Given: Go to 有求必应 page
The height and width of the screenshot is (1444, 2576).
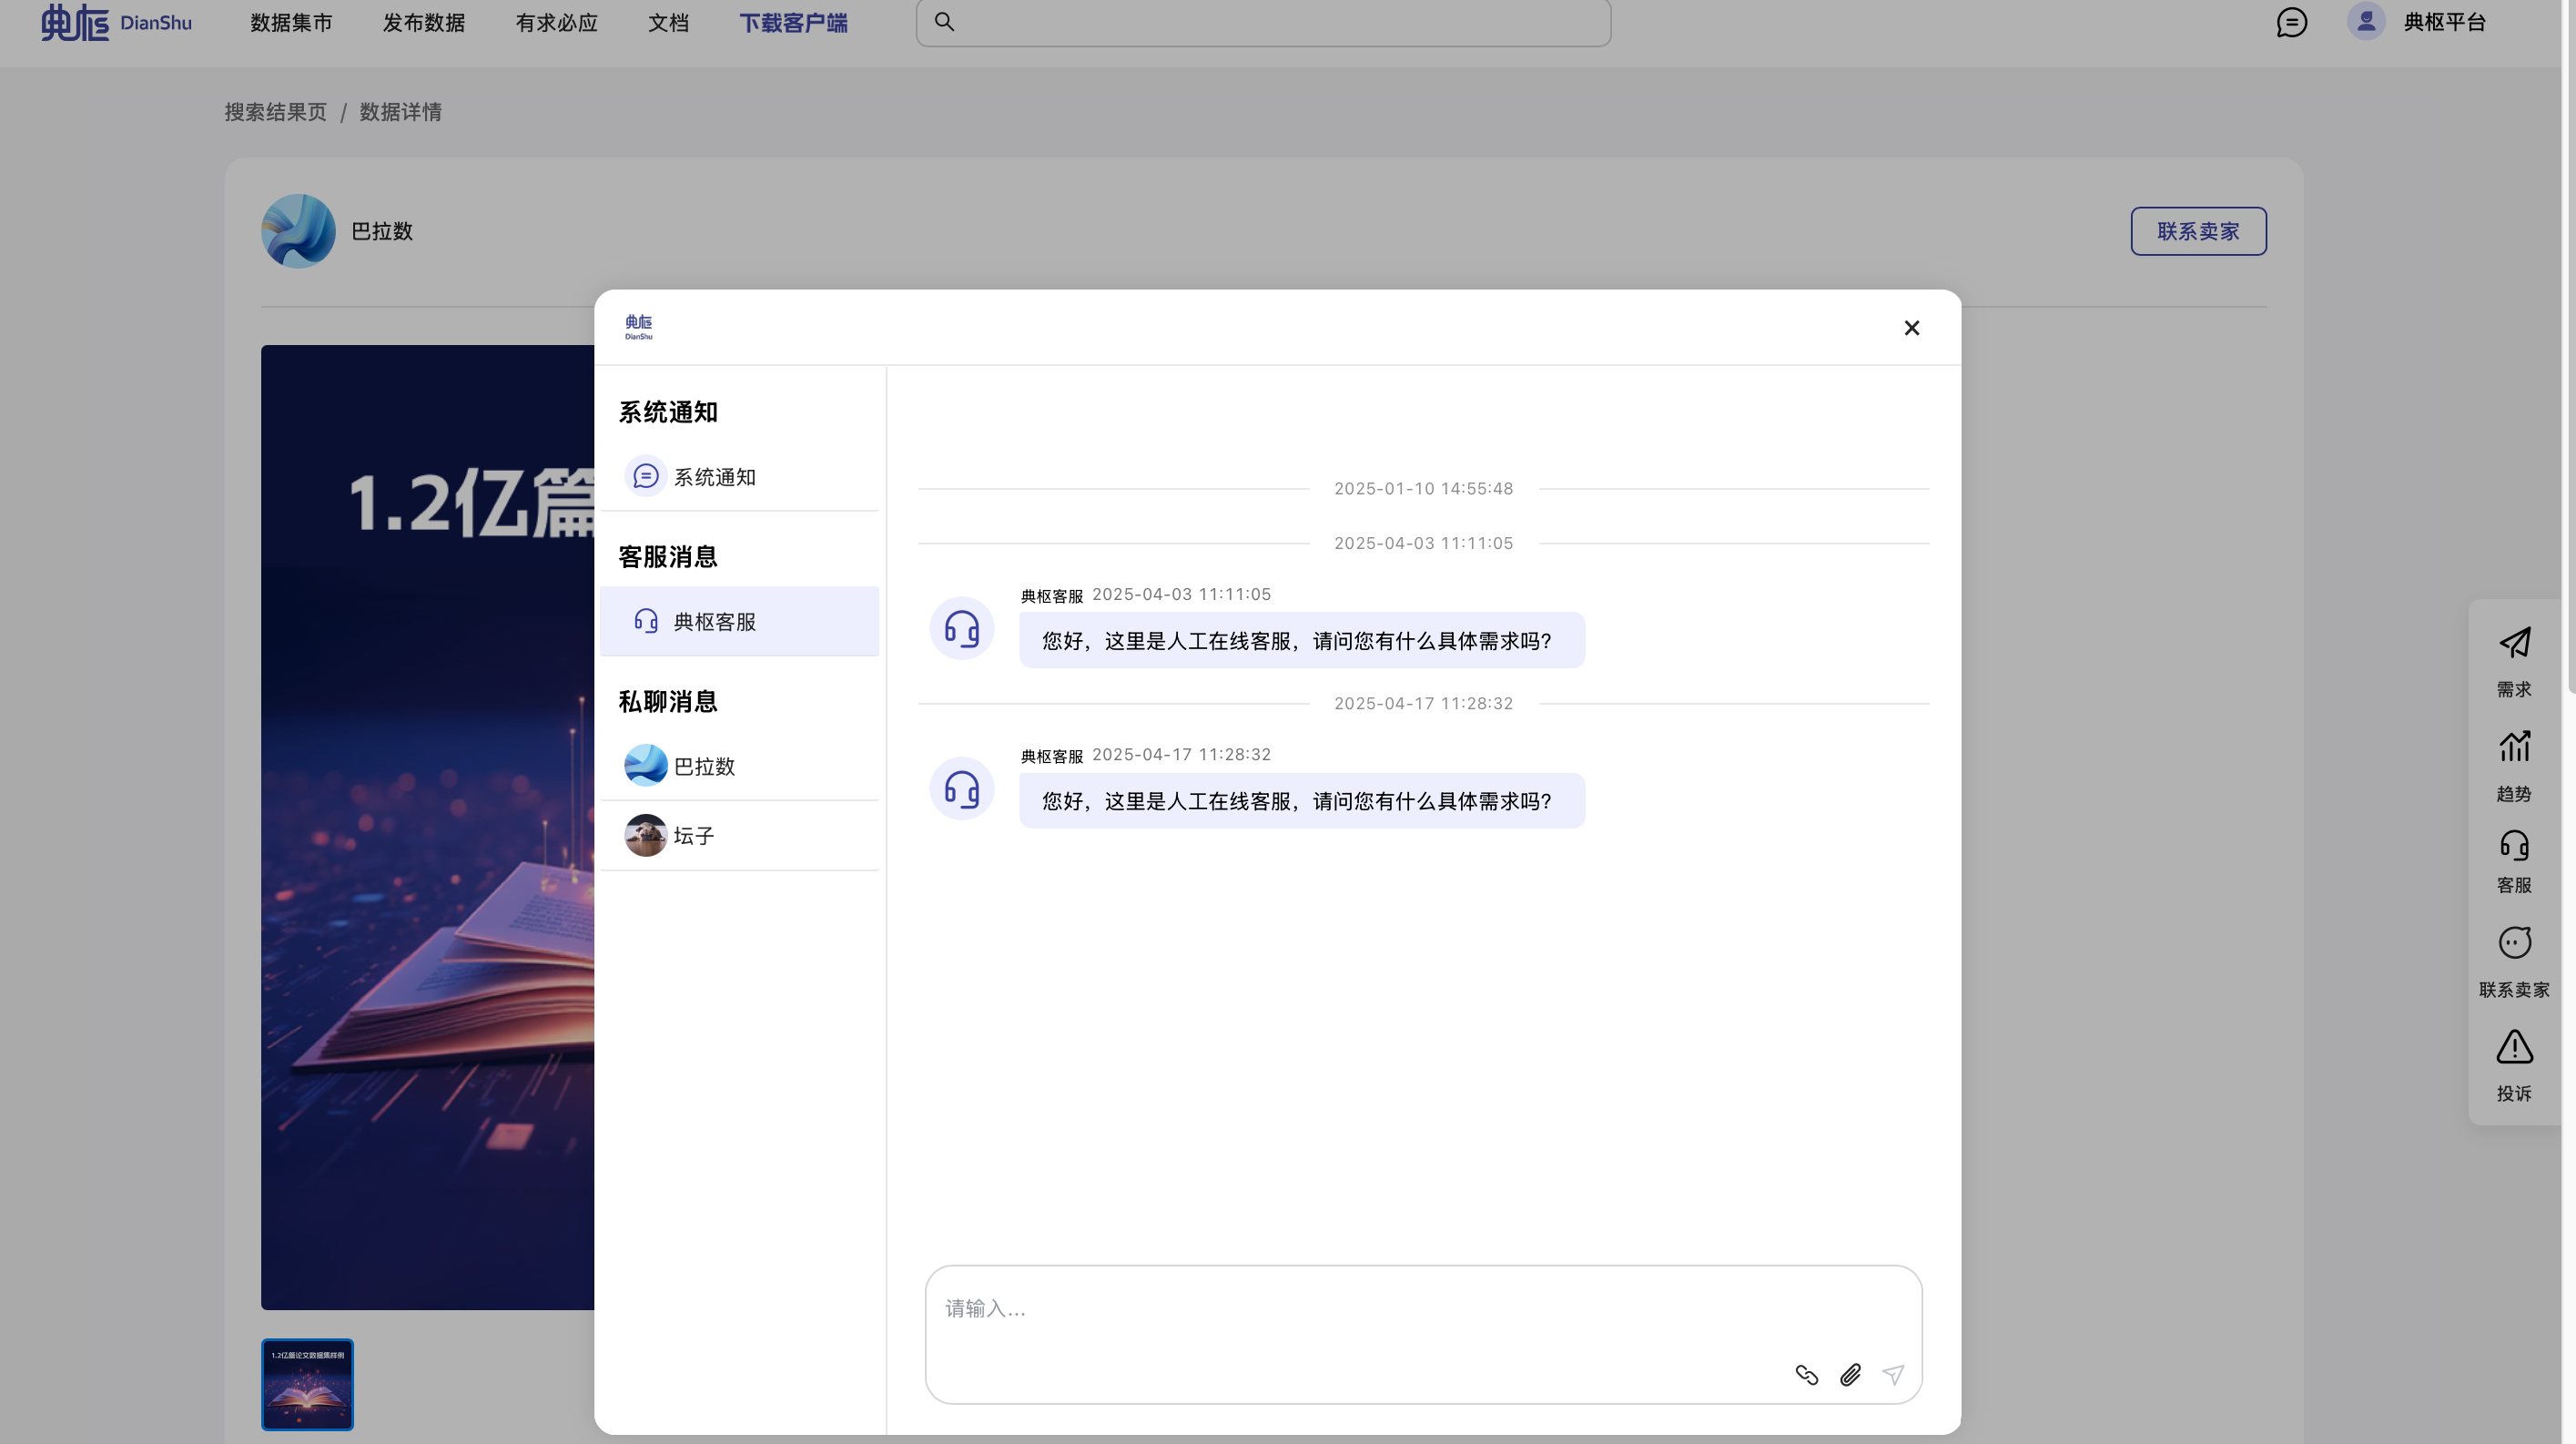Looking at the screenshot, I should (x=557, y=22).
